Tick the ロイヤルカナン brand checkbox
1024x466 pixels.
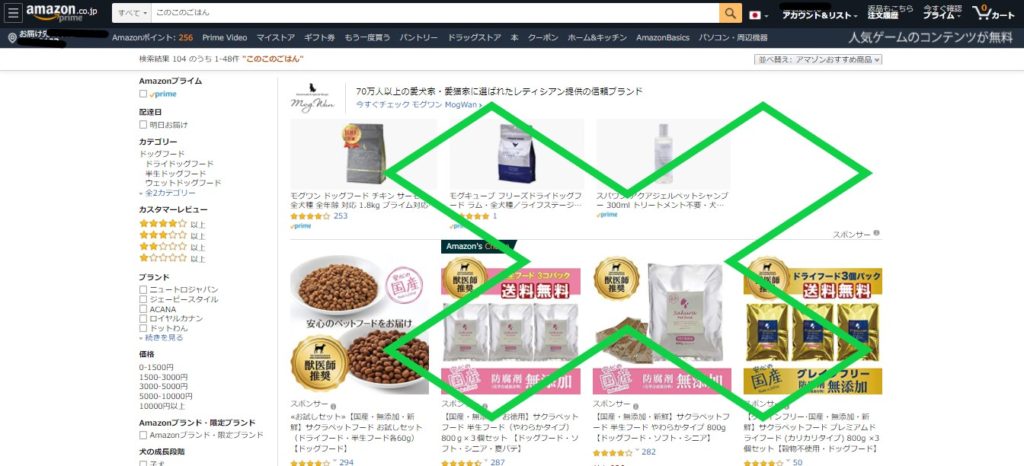(143, 318)
